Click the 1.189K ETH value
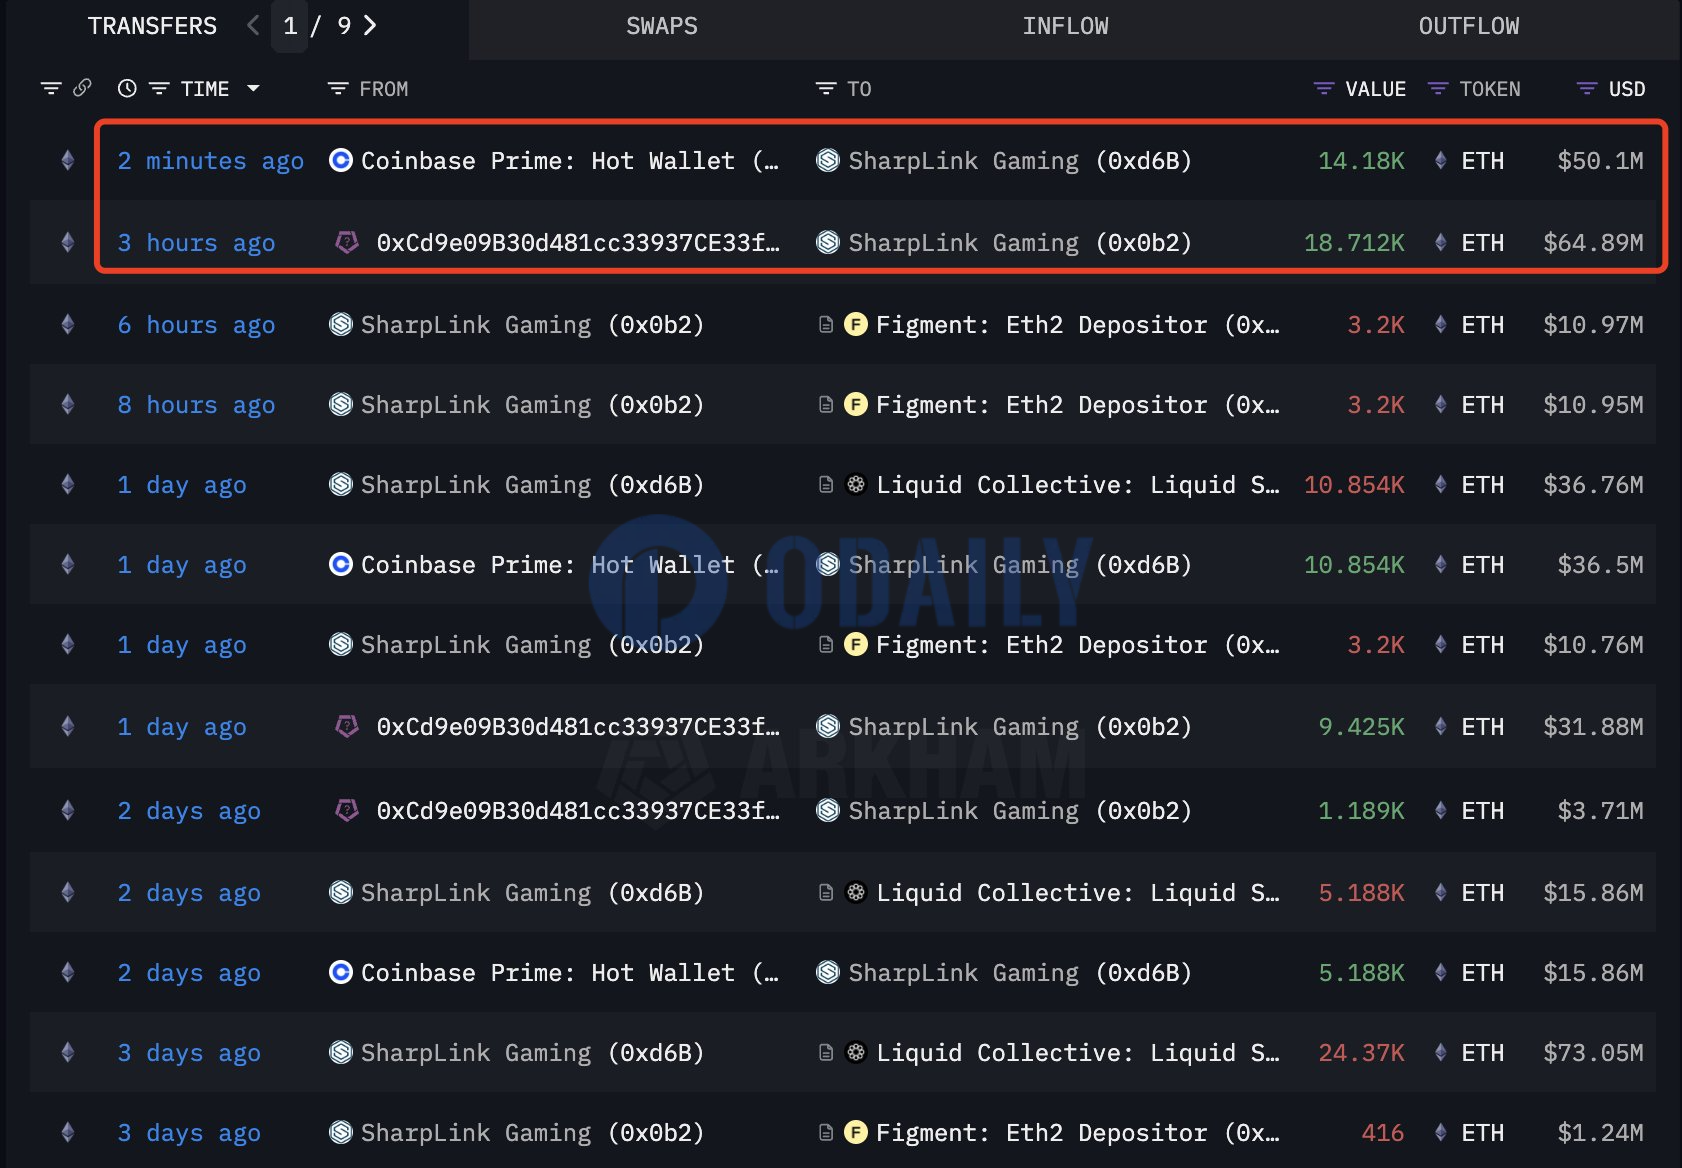 pyautogui.click(x=1361, y=811)
